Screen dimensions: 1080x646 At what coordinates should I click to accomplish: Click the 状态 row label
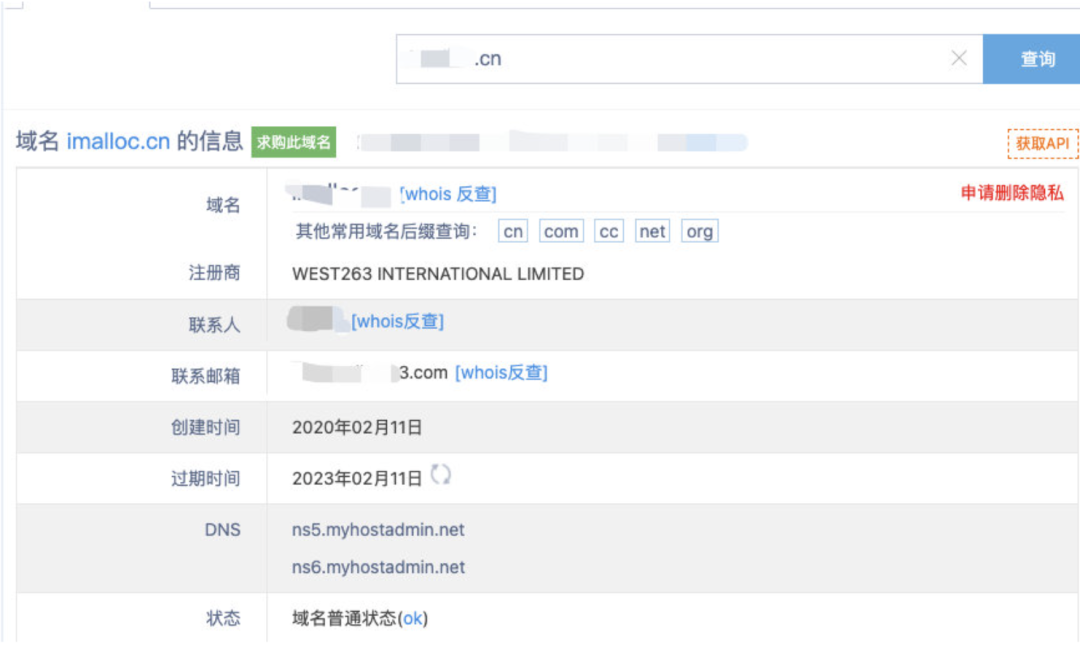pyautogui.click(x=223, y=618)
